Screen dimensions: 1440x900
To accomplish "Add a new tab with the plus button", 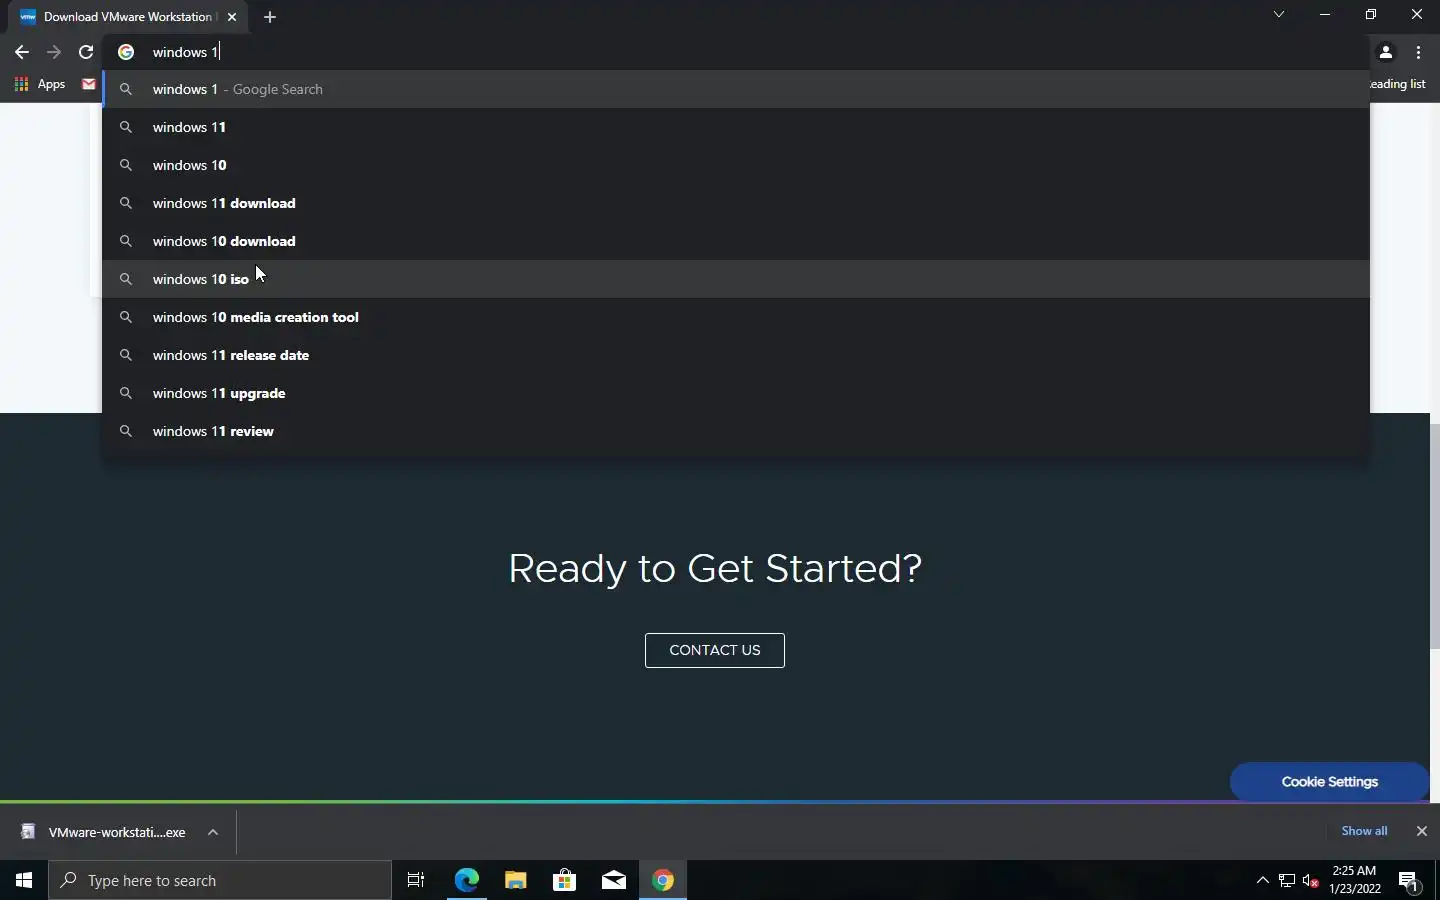I will click(x=270, y=17).
